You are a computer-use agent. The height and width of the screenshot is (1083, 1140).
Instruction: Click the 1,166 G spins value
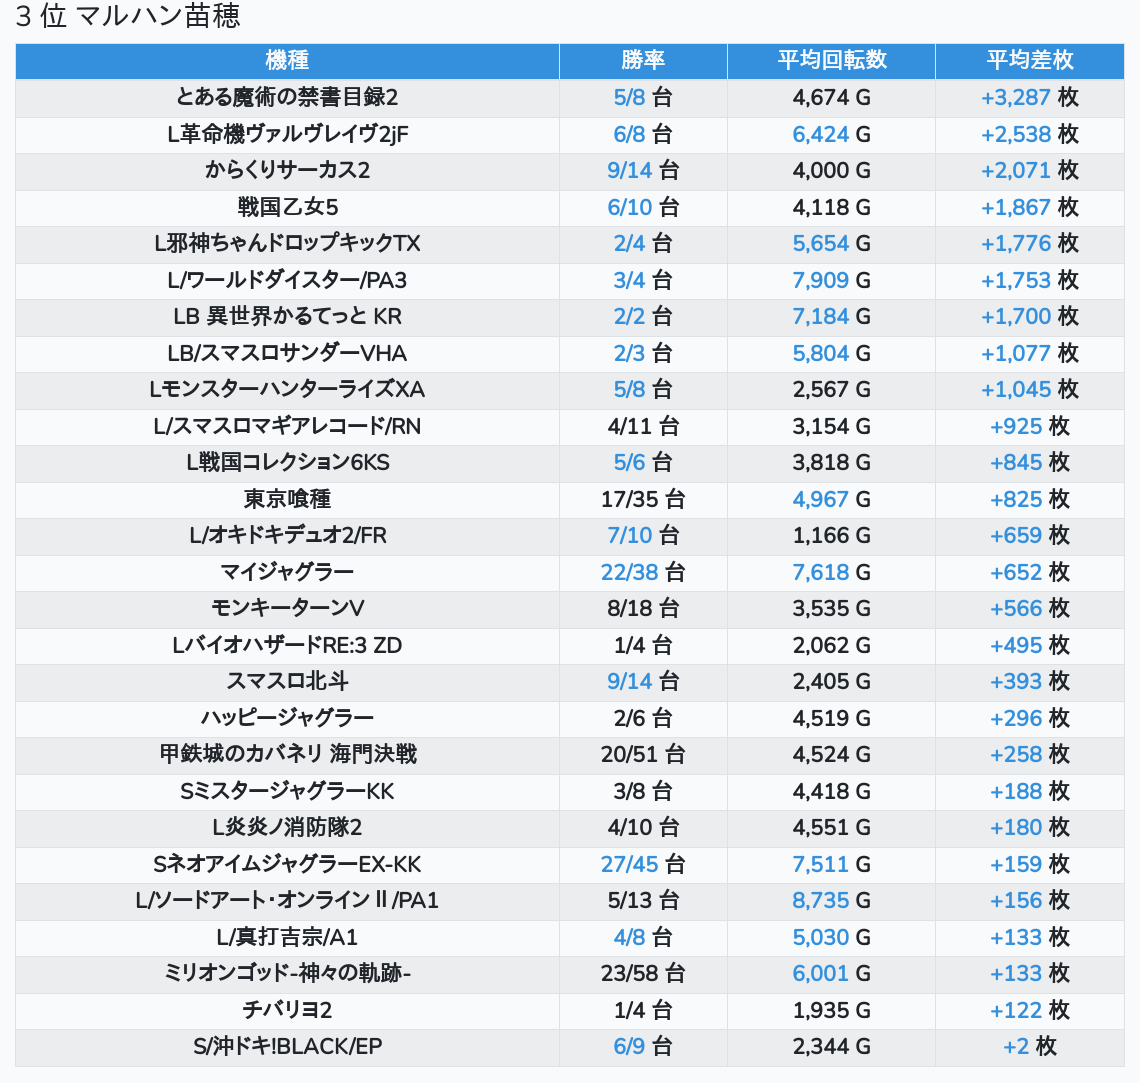(x=832, y=536)
